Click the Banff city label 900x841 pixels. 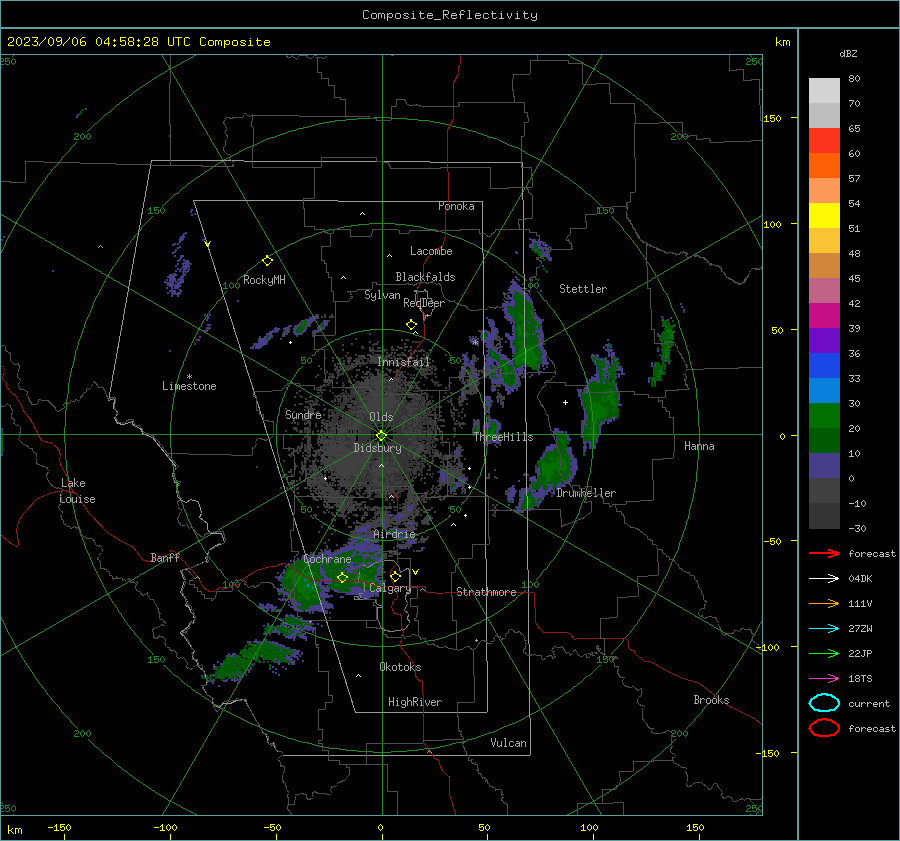pos(165,558)
